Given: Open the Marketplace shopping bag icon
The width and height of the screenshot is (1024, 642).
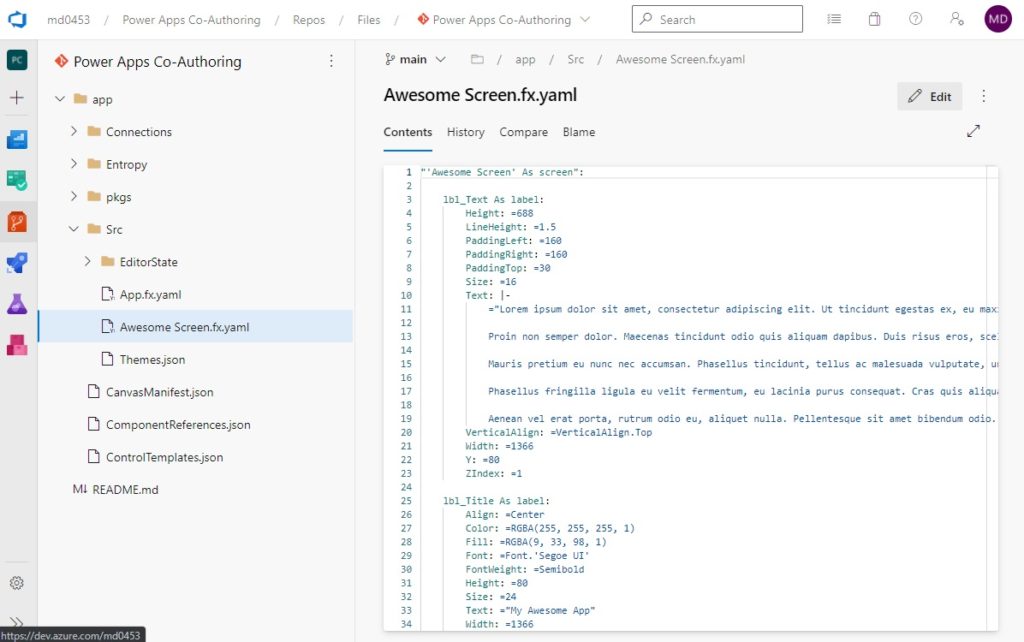Looking at the screenshot, I should coord(874,20).
